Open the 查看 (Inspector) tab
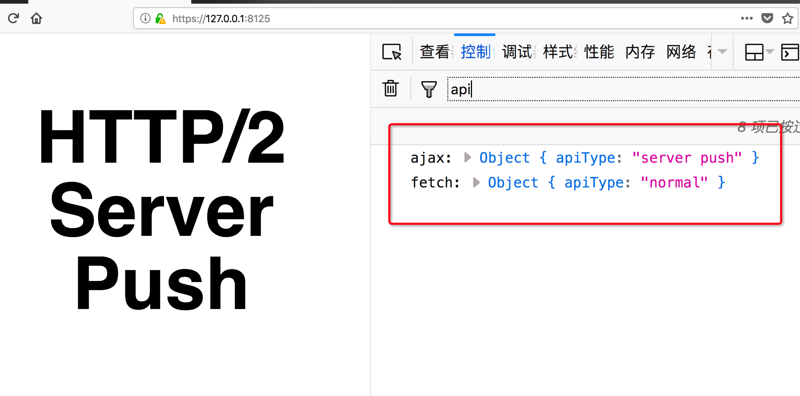The image size is (800, 396). [x=435, y=52]
